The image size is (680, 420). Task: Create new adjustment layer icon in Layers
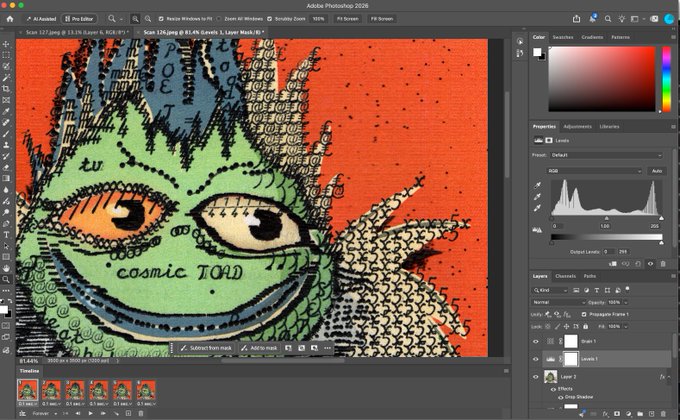pyautogui.click(x=628, y=414)
